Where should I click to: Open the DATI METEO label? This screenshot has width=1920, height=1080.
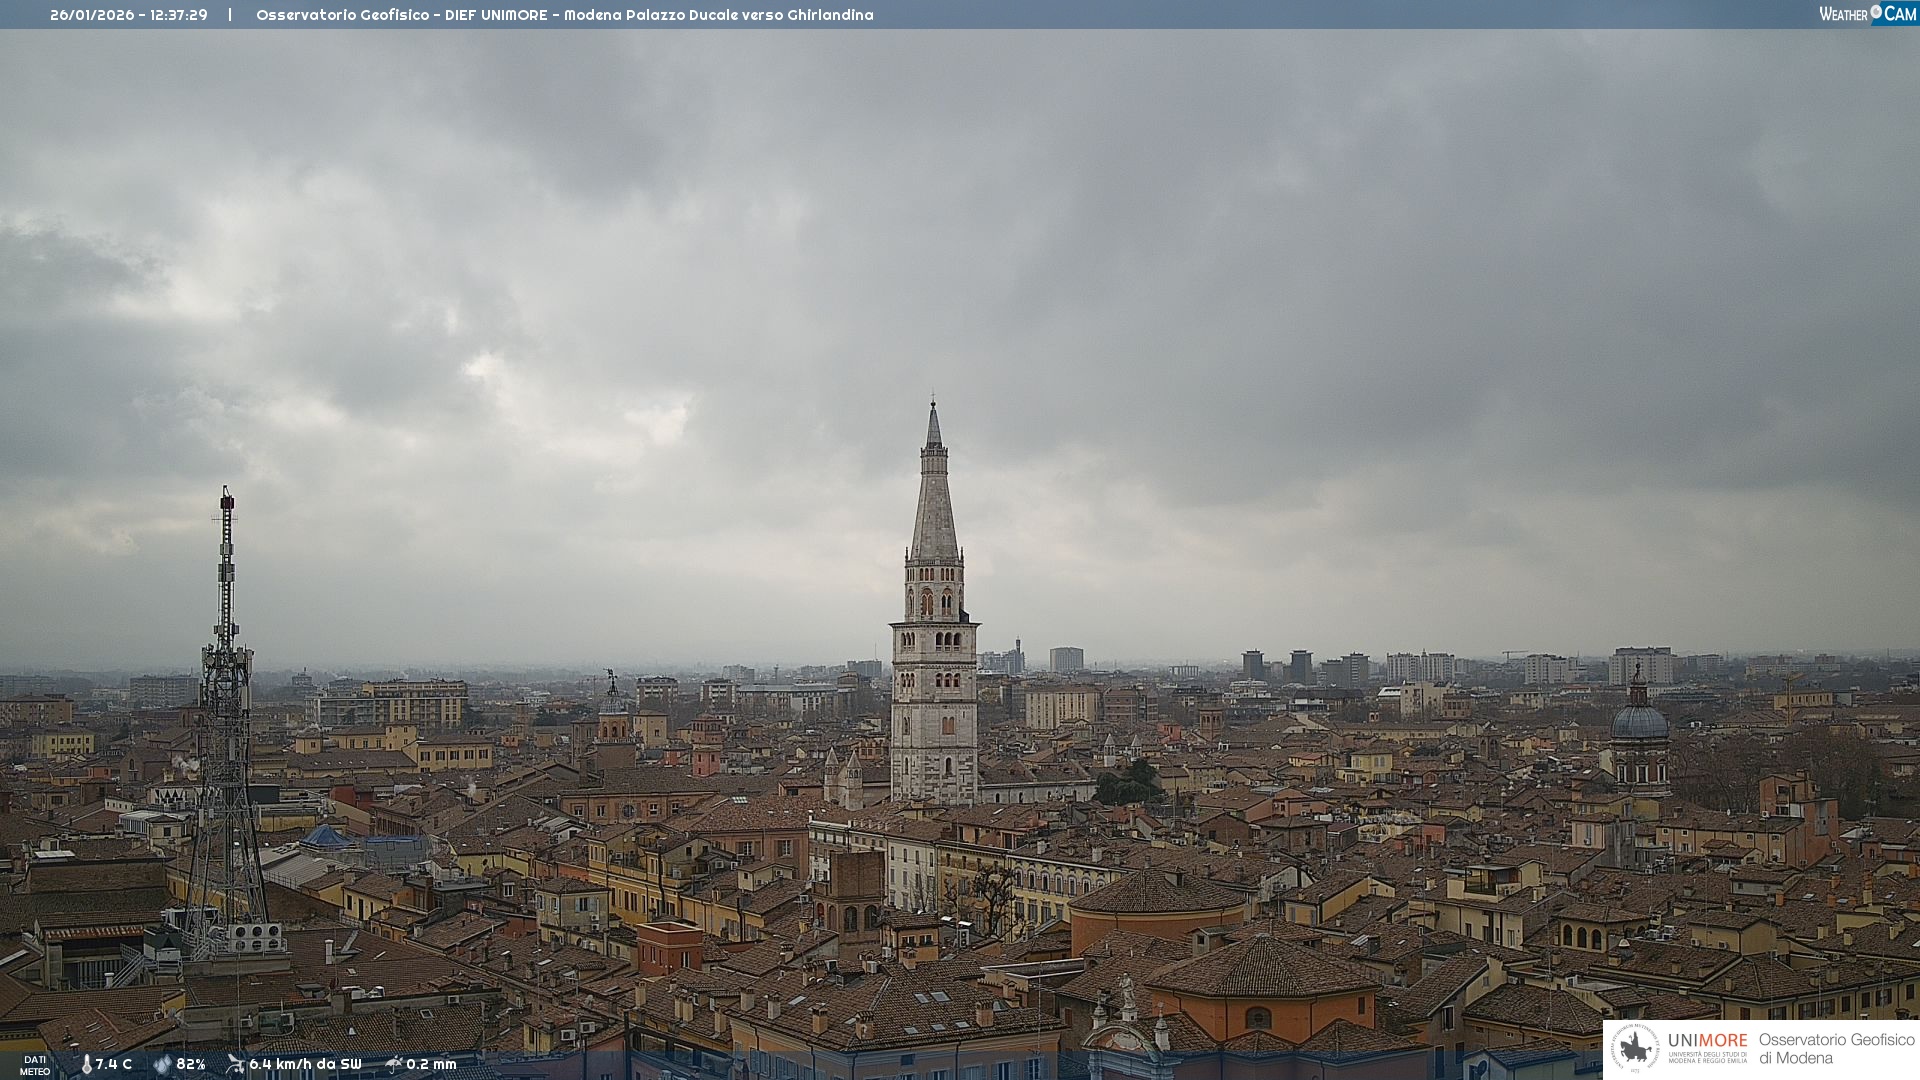[35, 1065]
